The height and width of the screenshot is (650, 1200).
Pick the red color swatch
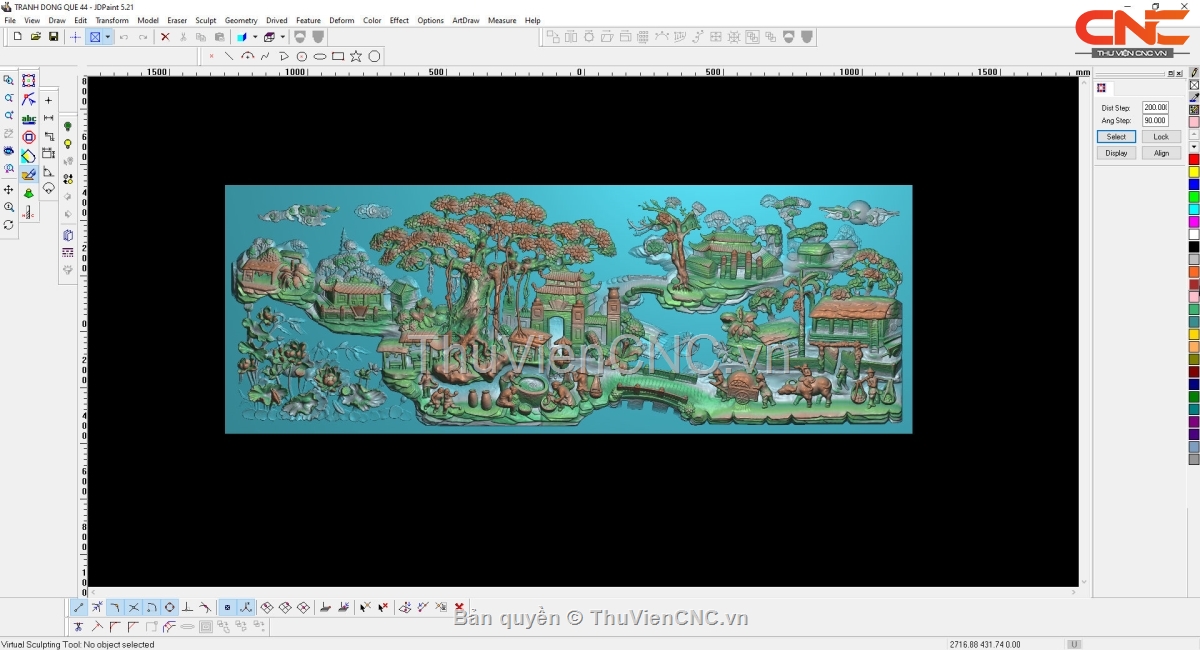pyautogui.click(x=1194, y=159)
